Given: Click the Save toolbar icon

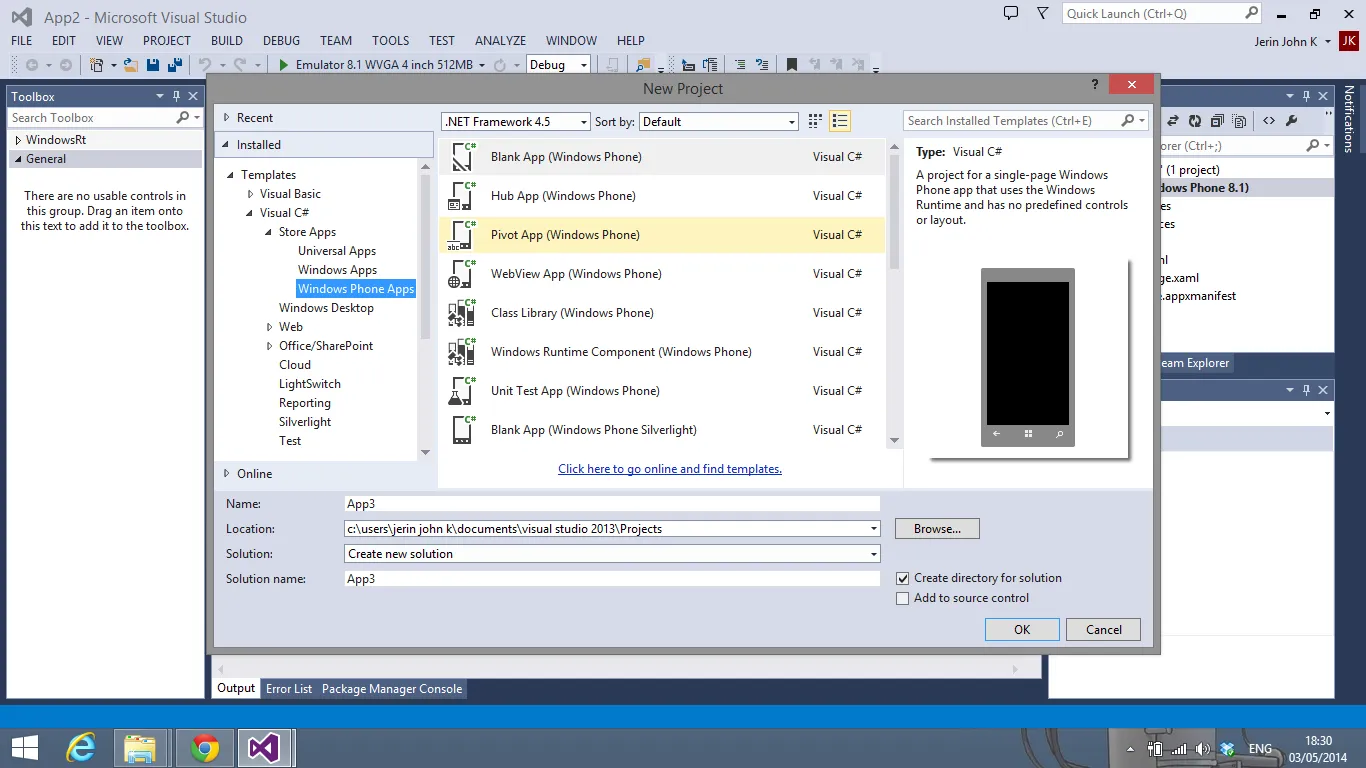Looking at the screenshot, I should [153, 65].
